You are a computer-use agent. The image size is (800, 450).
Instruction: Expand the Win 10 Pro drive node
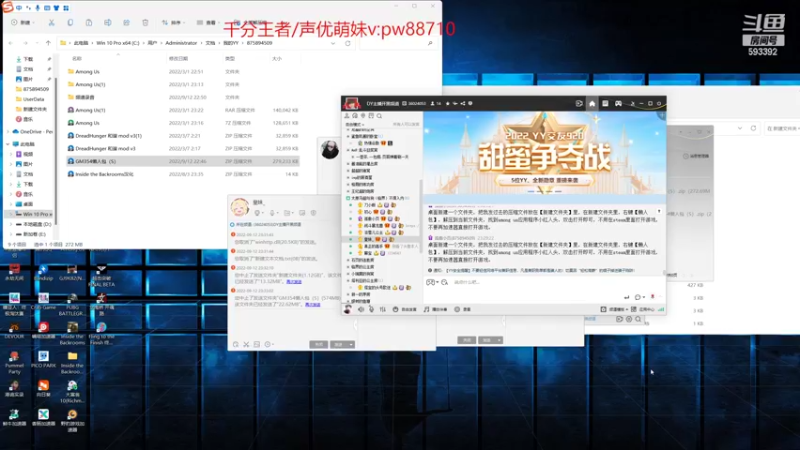pyautogui.click(x=11, y=214)
